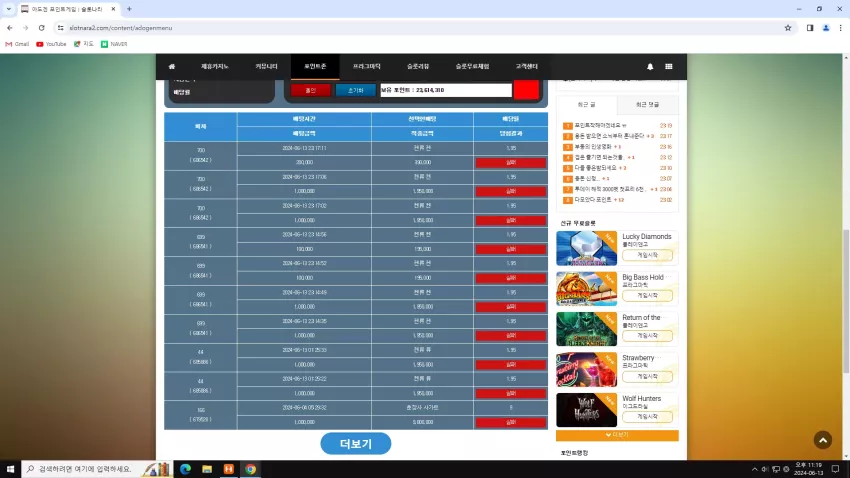The width and height of the screenshot is (850, 478).
Task: Open Strawberry slot thumbnail
Action: point(587,370)
